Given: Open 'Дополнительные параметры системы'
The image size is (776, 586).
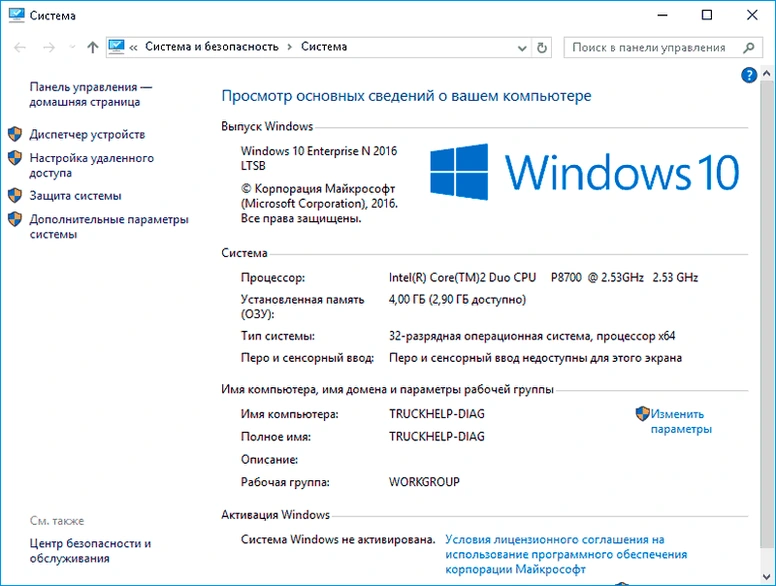Looking at the screenshot, I should pyautogui.click(x=109, y=227).
